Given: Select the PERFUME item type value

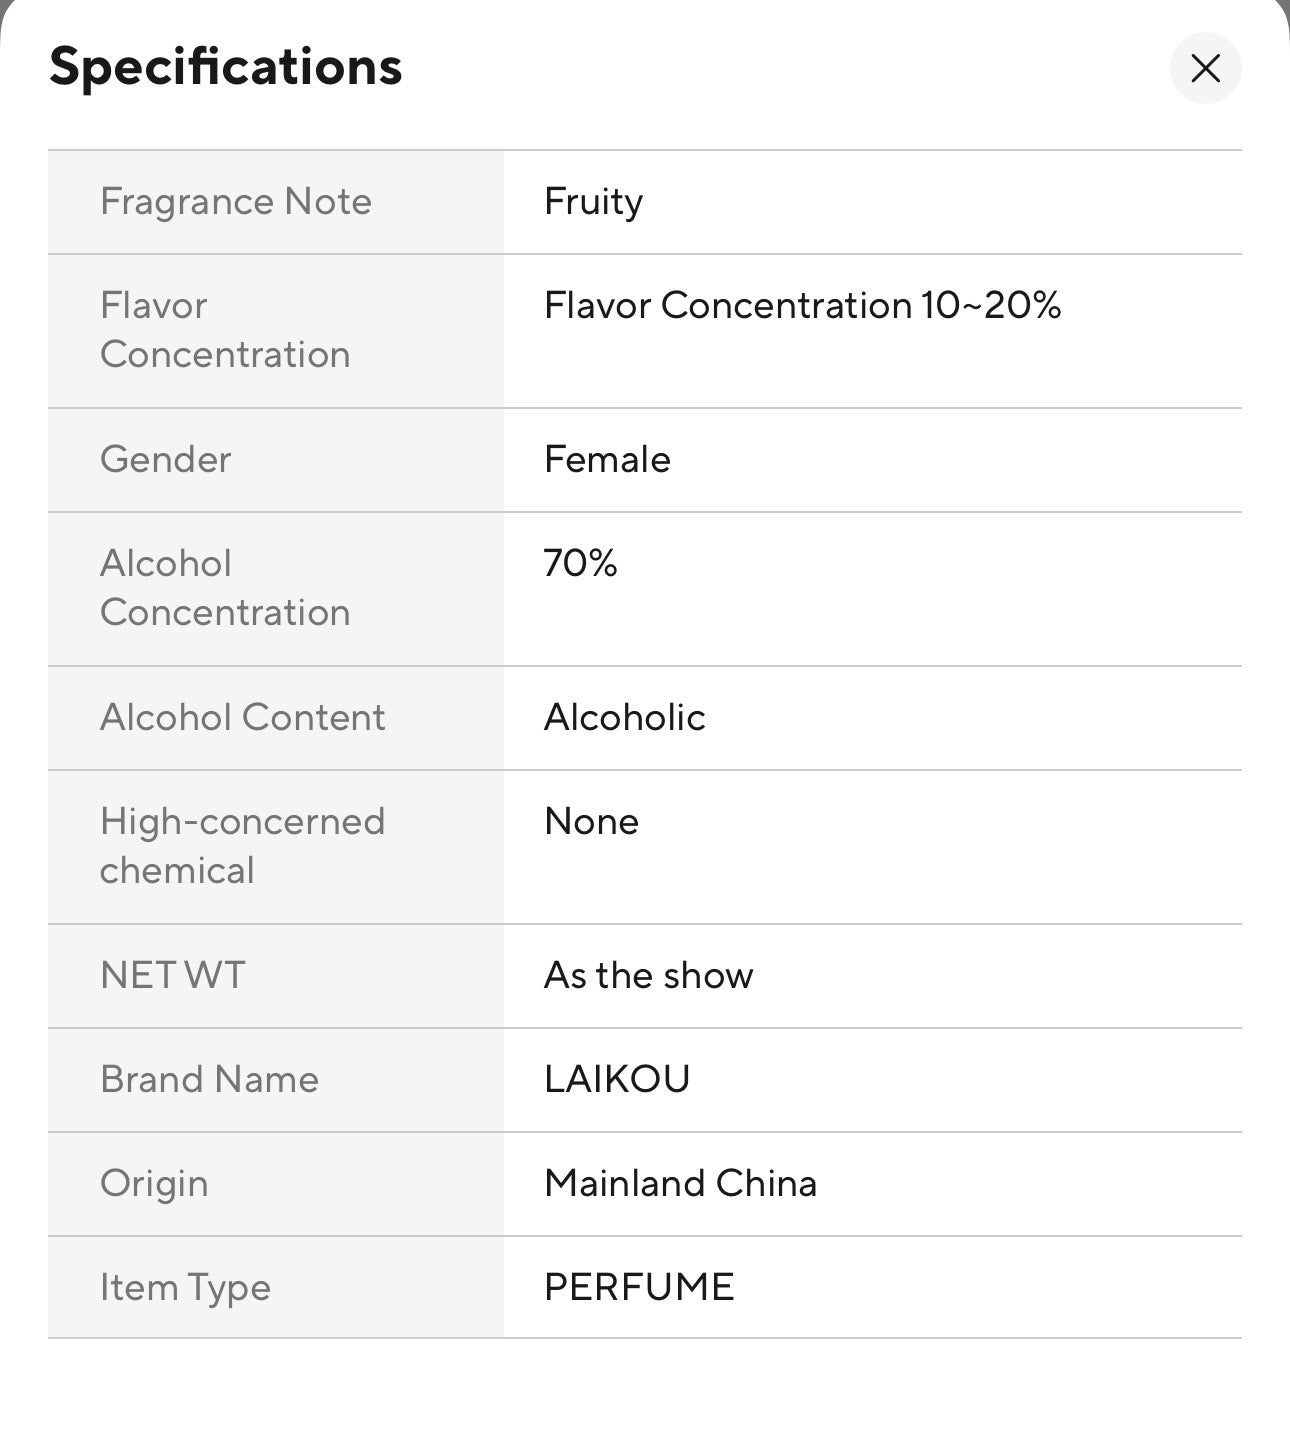Looking at the screenshot, I should (x=639, y=1287).
